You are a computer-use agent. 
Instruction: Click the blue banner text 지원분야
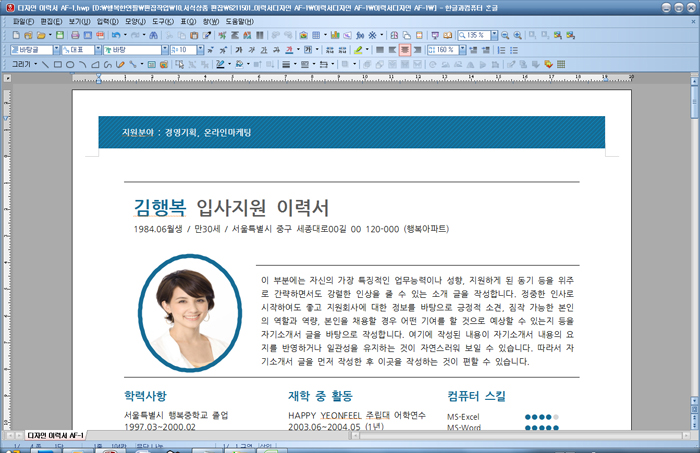pos(138,132)
